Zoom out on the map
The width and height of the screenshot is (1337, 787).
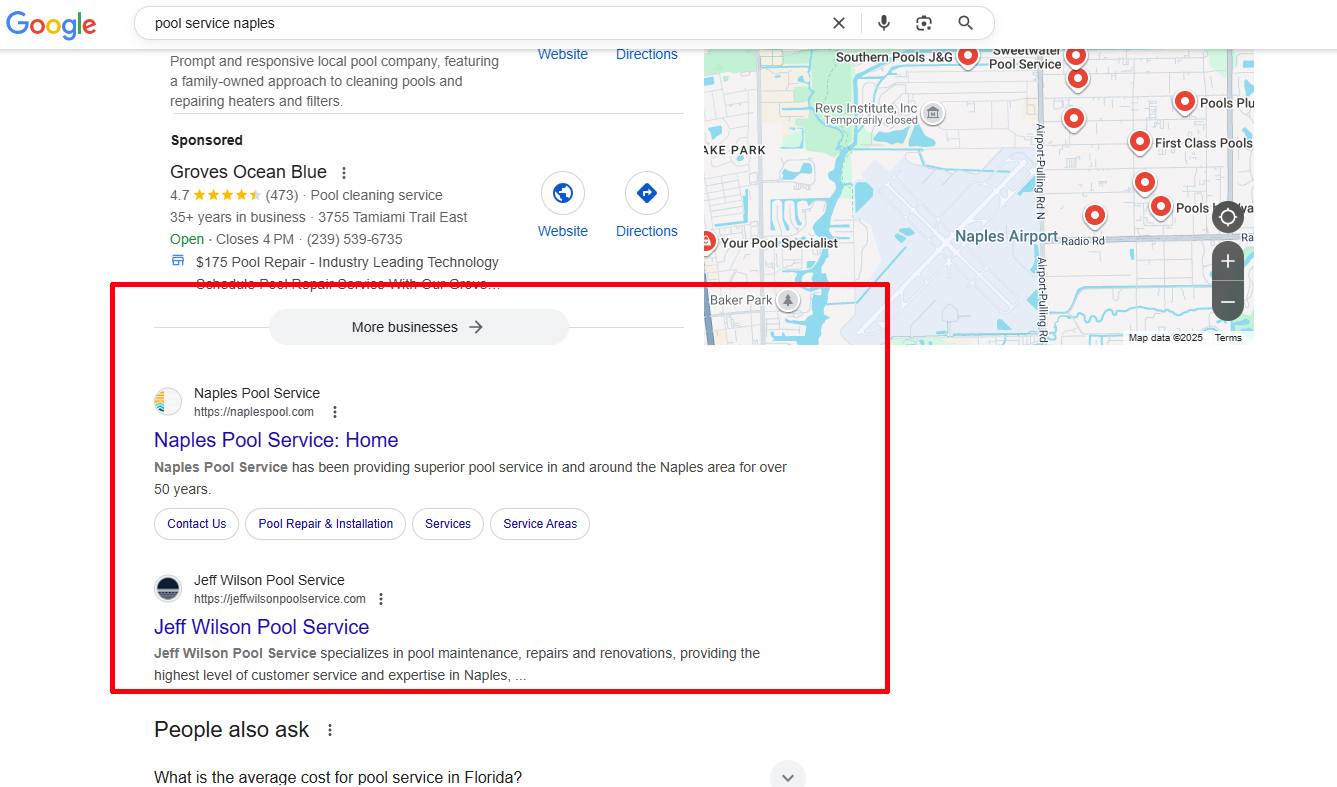(x=1228, y=302)
